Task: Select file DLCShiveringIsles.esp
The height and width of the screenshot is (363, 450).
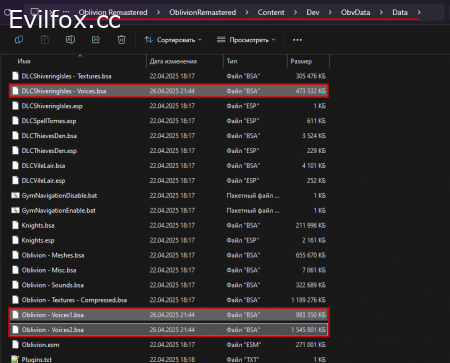Action: tap(169, 106)
